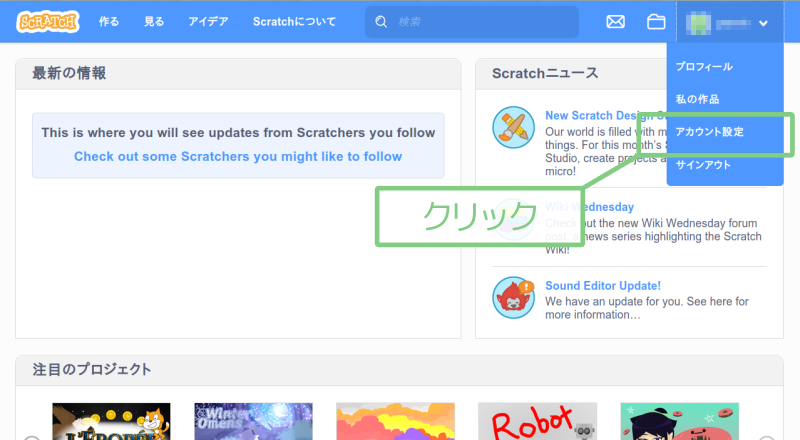Open the アイデア menu item
800x440 pixels.
tap(208, 21)
